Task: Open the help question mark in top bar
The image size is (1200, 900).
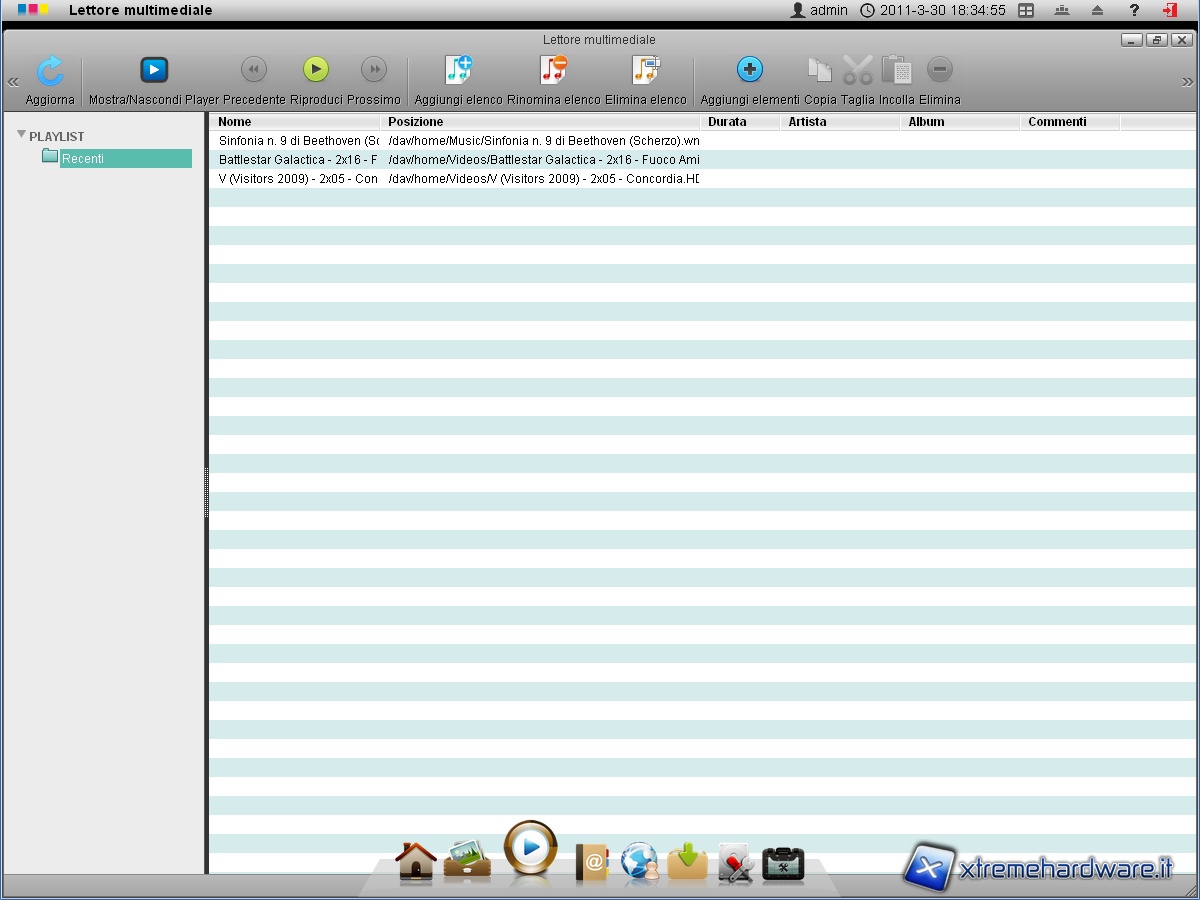Action: [x=1134, y=10]
